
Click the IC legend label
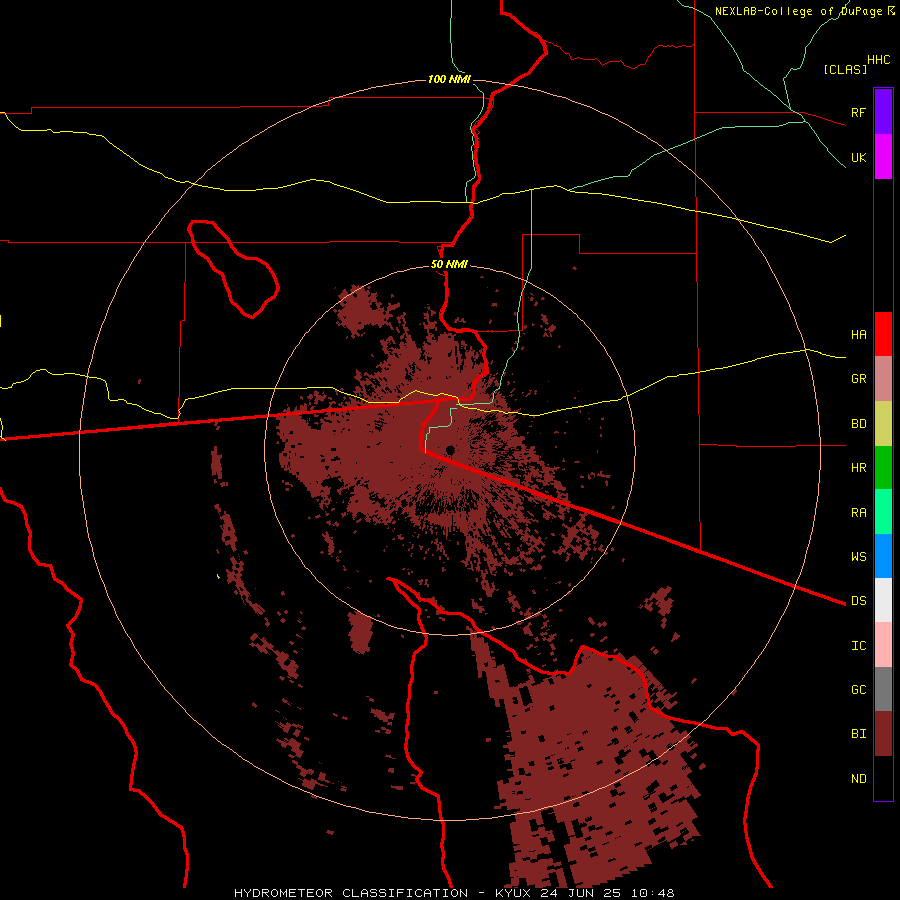858,646
